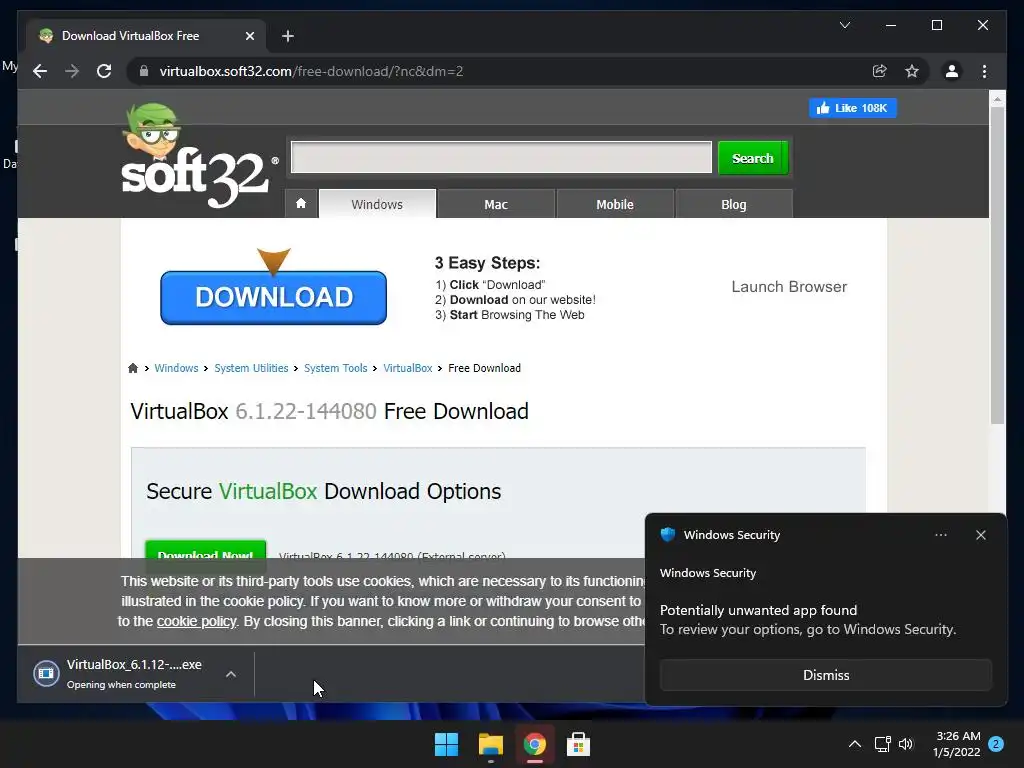Open a new tab with plus button
The width and height of the screenshot is (1024, 768).
point(288,36)
